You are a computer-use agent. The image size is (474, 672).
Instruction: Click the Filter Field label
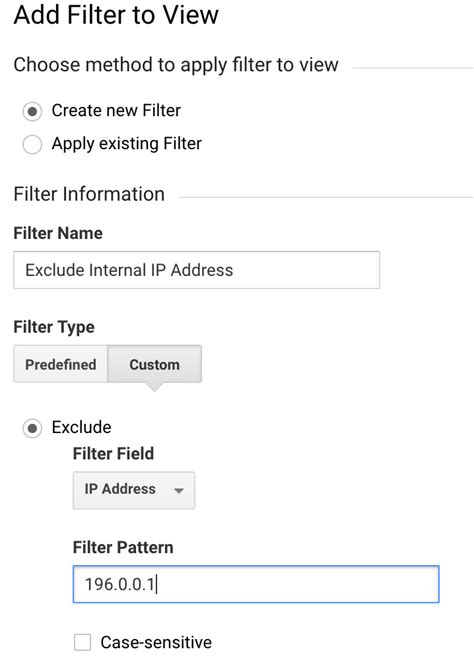pos(113,453)
